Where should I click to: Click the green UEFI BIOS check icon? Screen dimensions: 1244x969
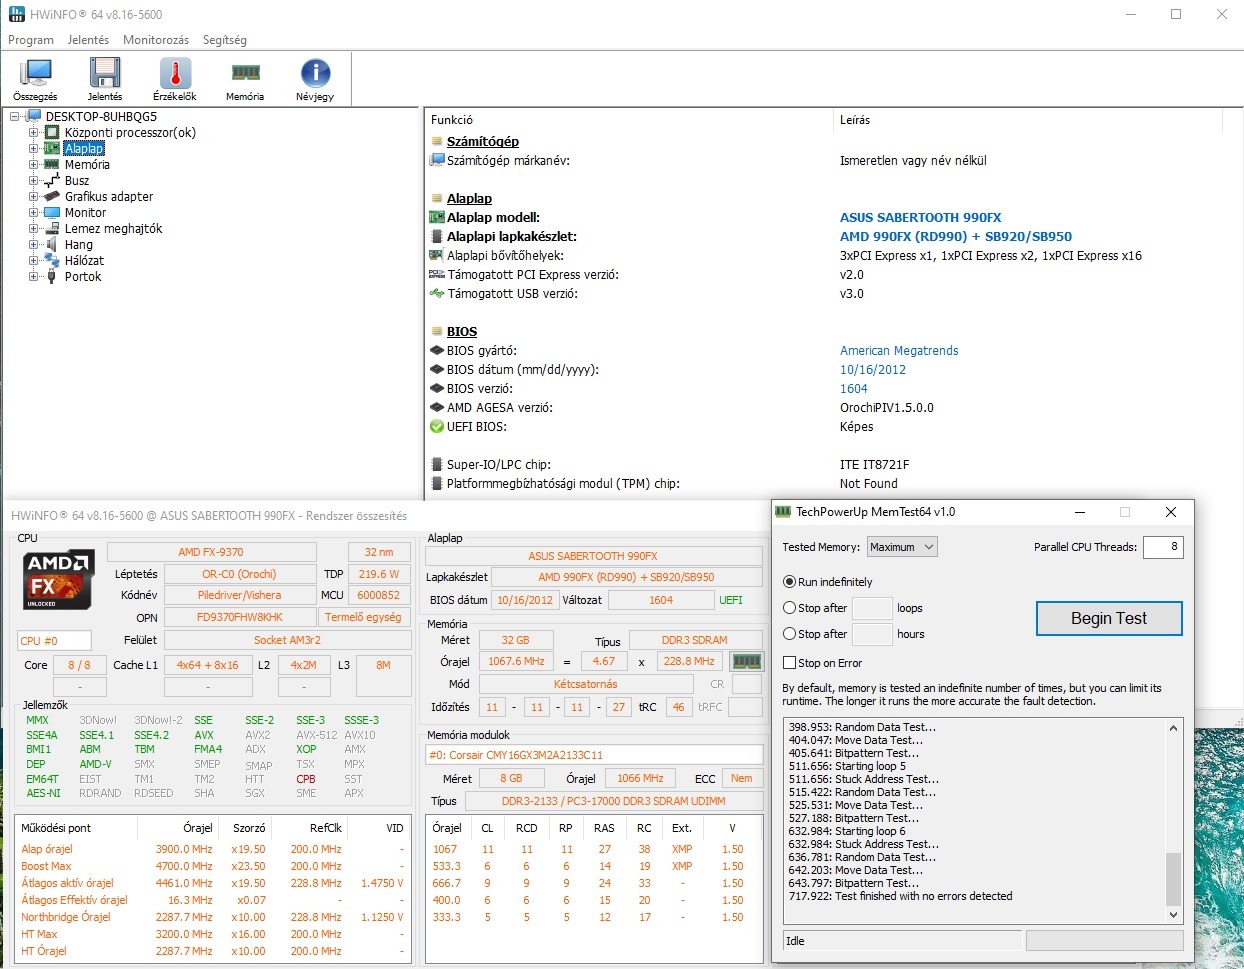436,426
